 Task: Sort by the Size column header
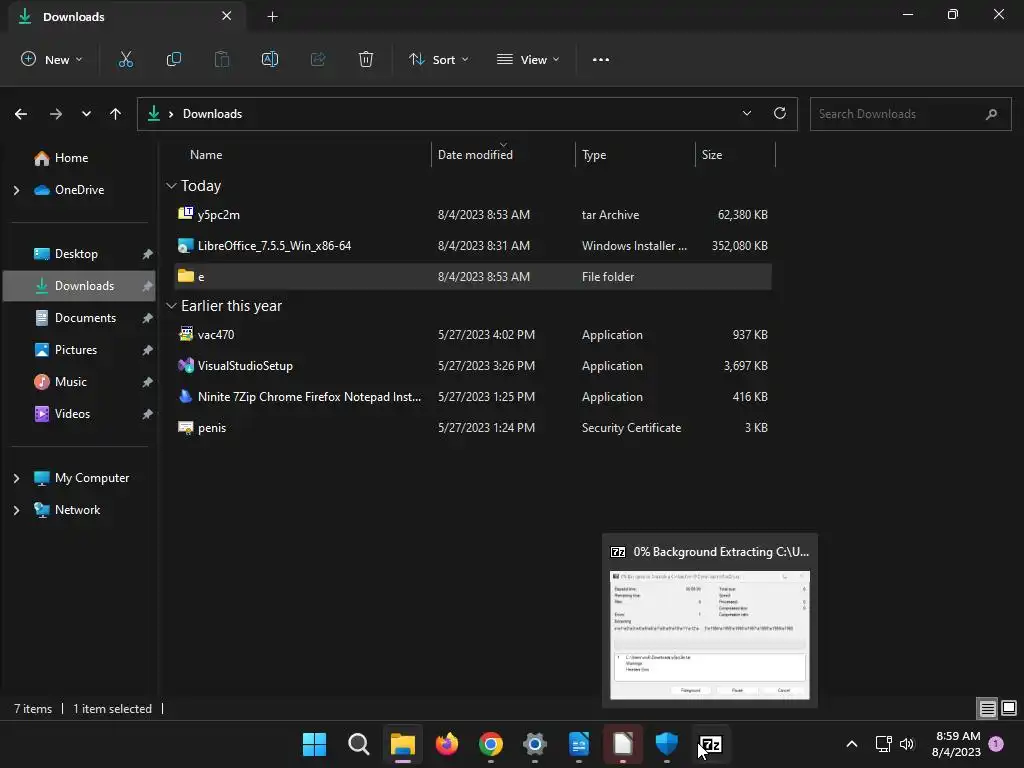712,155
